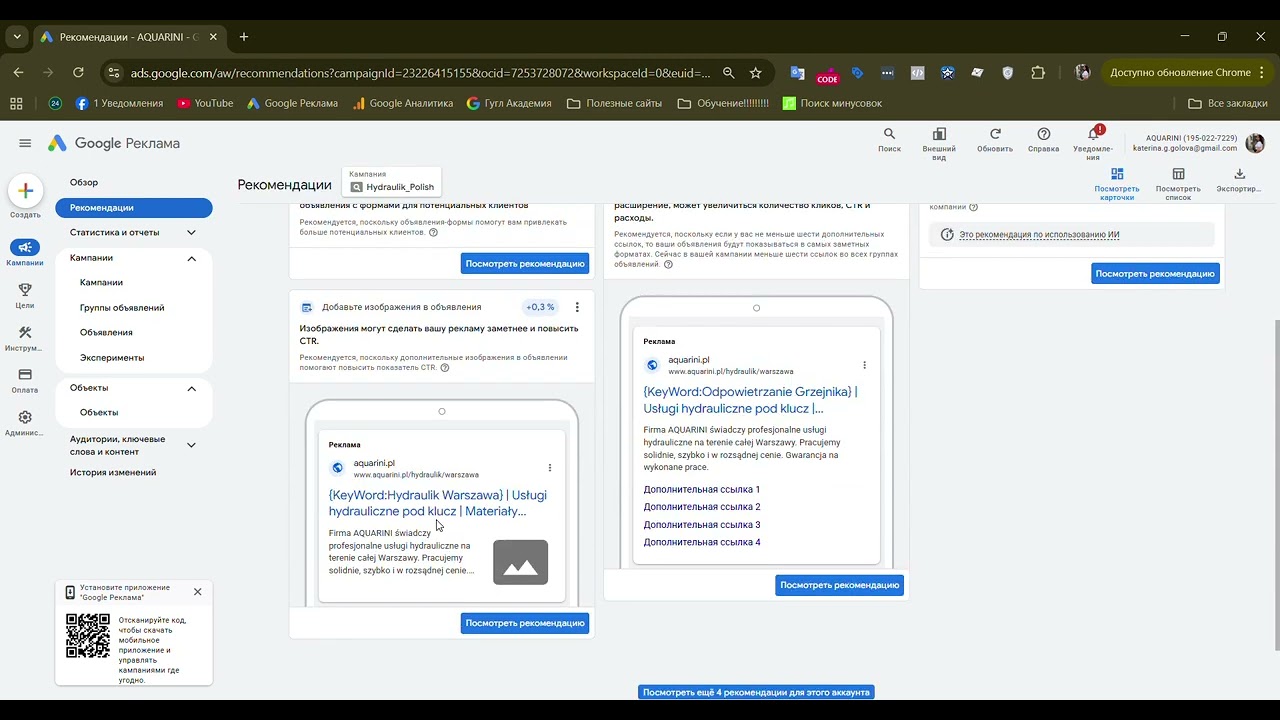View recommendation on the AI recommendation card
1280x720 pixels.
(1155, 273)
